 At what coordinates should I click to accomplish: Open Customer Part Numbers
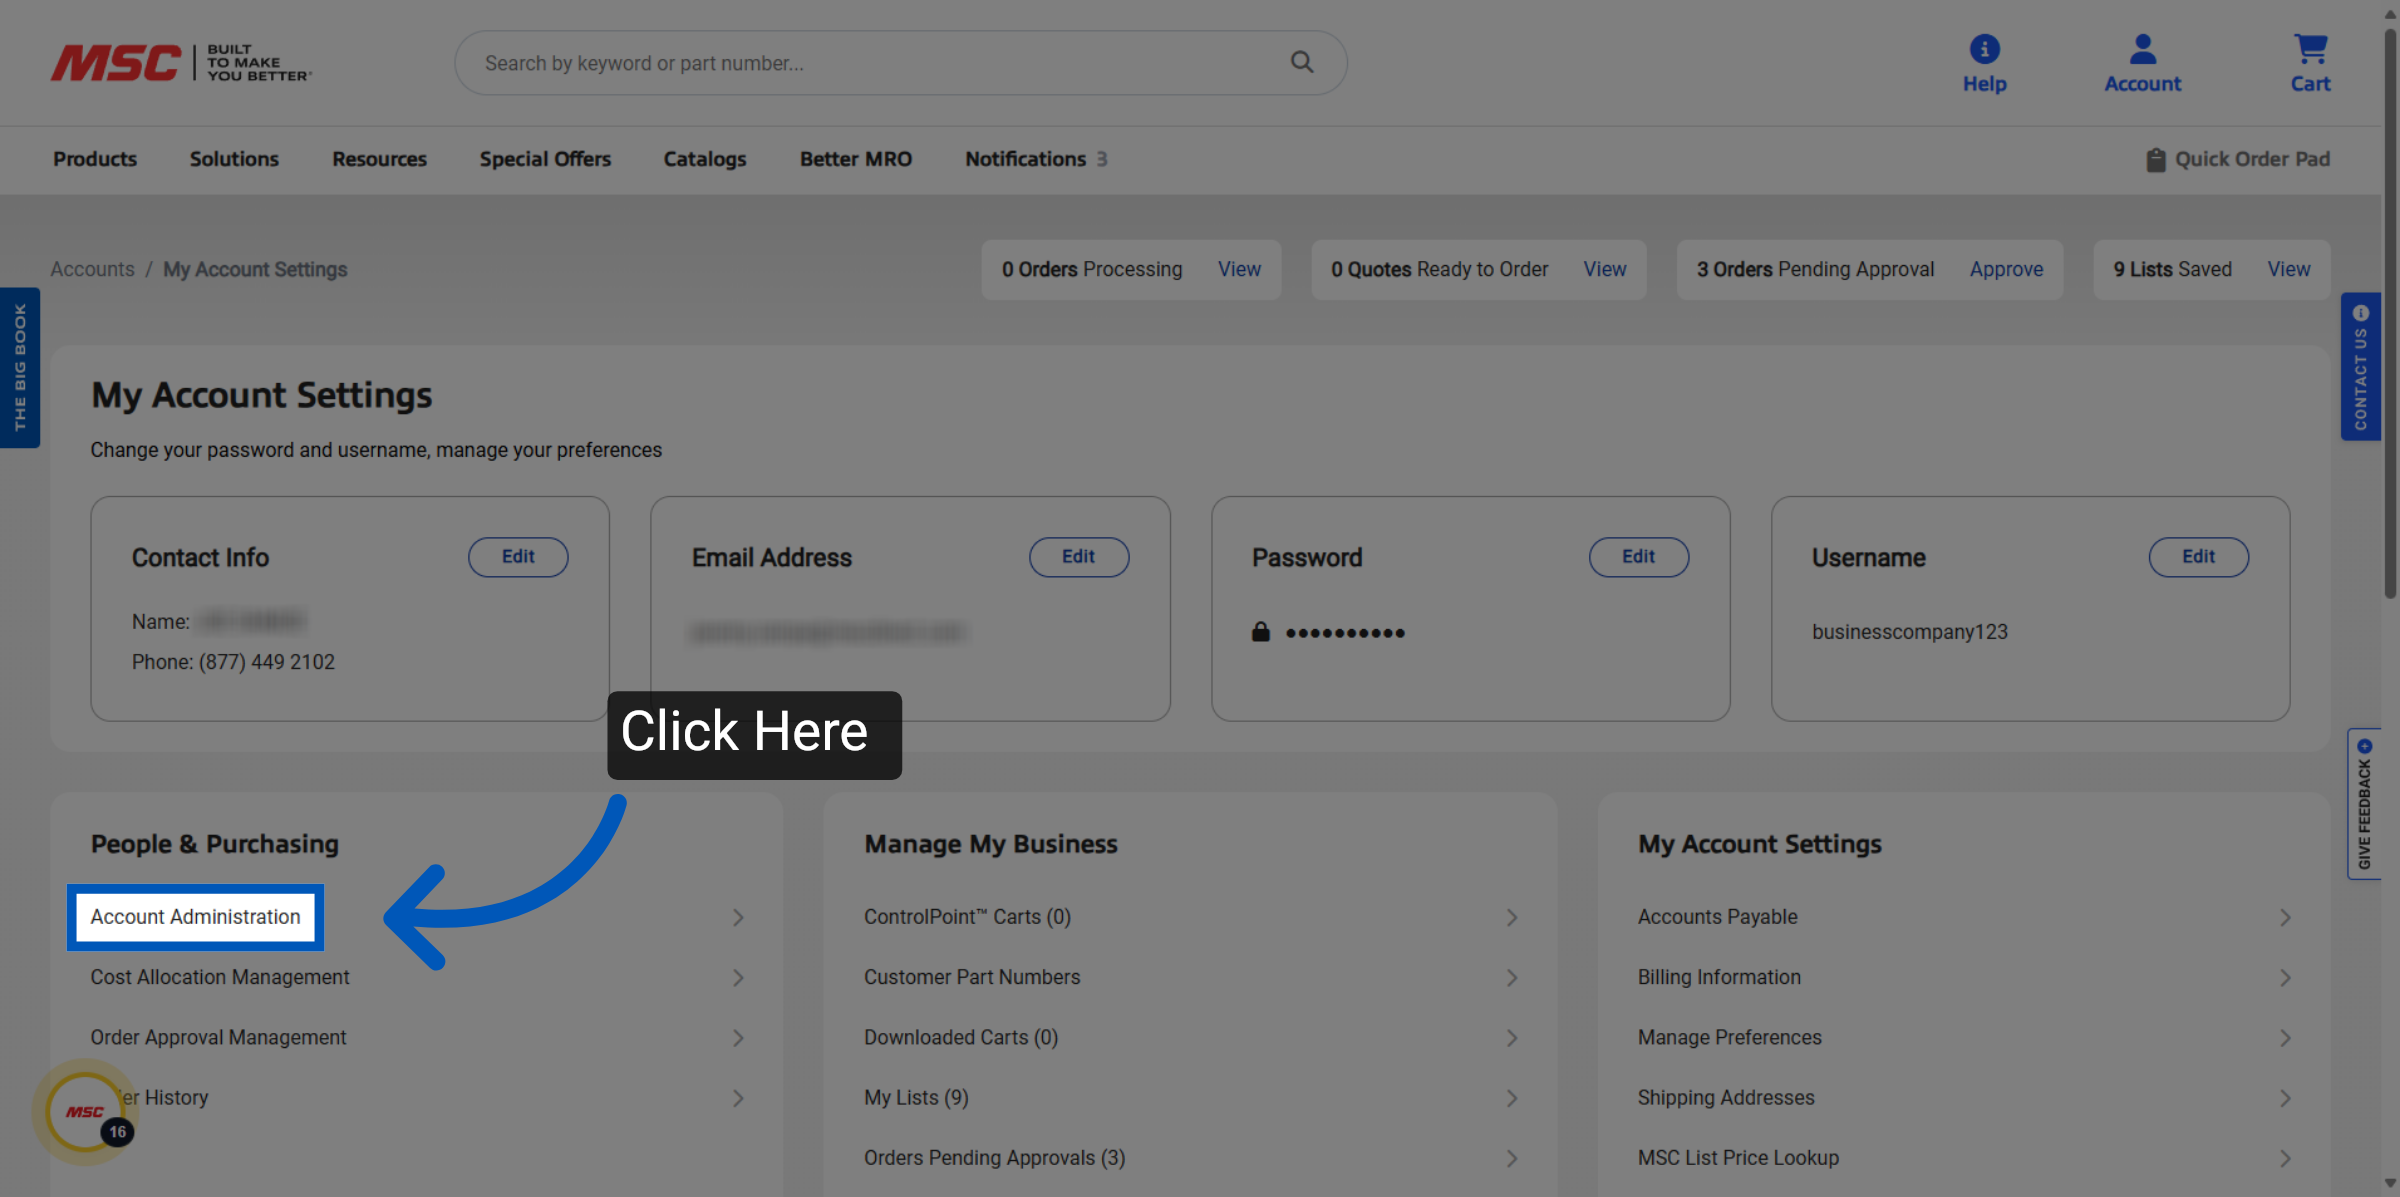972,977
